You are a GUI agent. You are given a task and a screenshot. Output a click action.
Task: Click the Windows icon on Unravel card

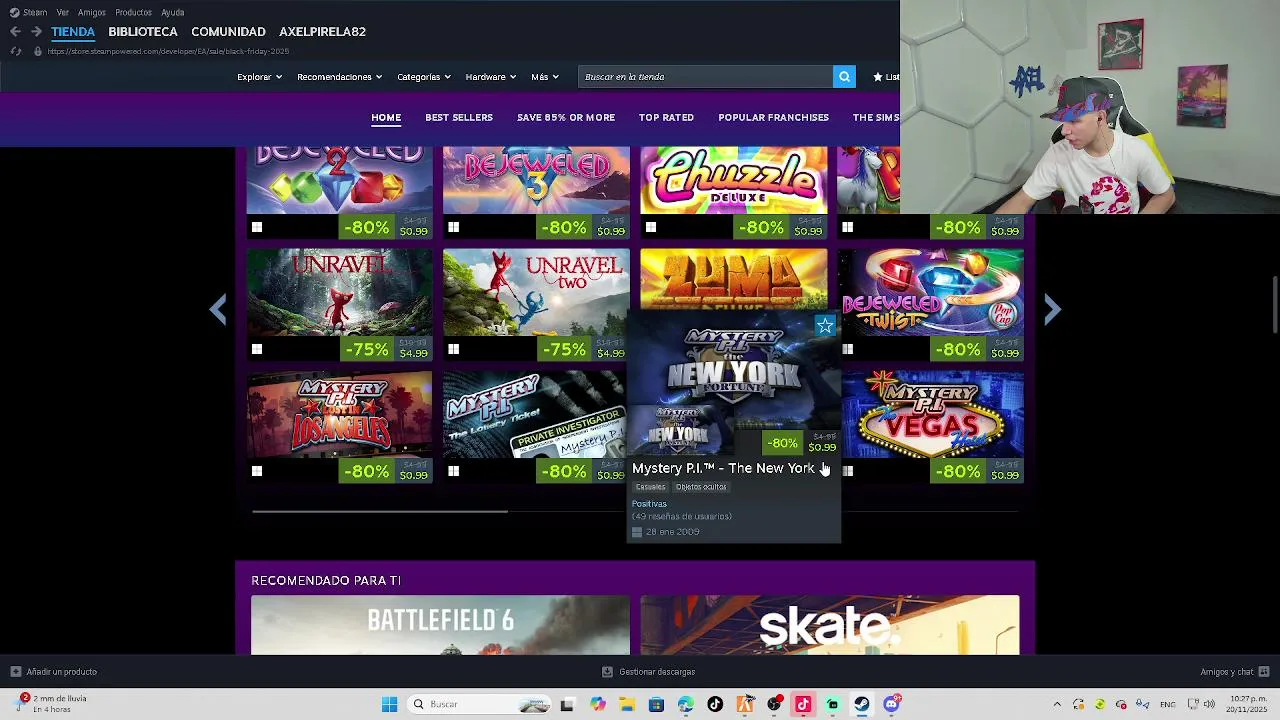[257, 349]
